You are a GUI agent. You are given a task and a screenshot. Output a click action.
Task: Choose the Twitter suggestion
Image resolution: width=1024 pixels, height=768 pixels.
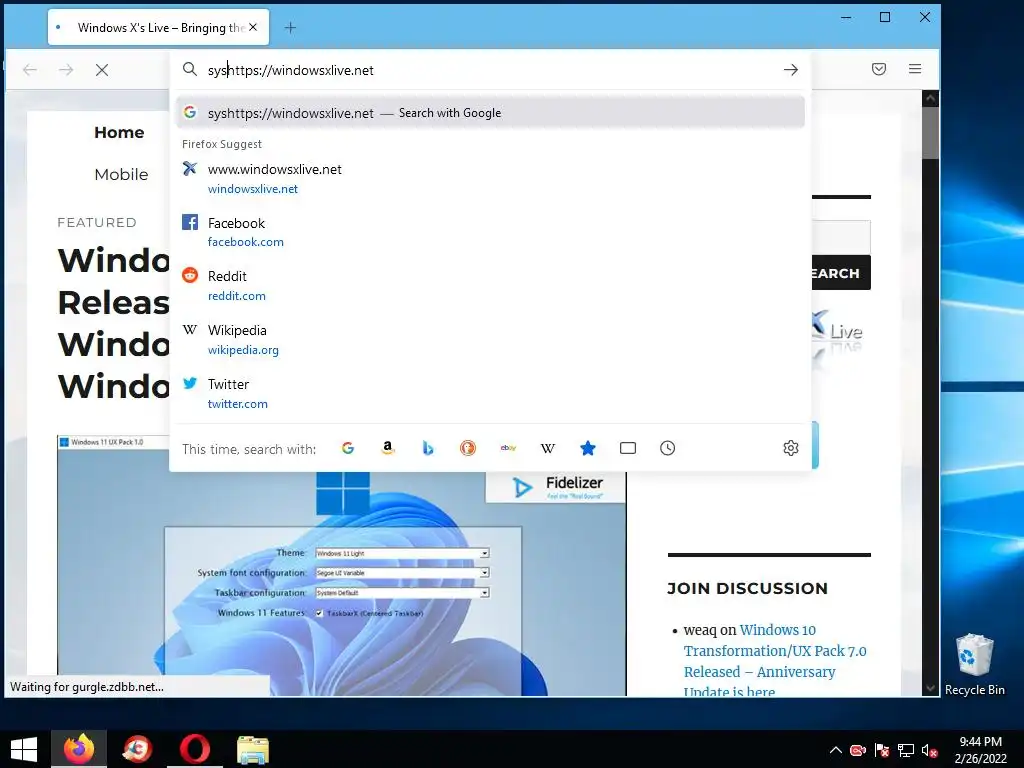point(490,393)
